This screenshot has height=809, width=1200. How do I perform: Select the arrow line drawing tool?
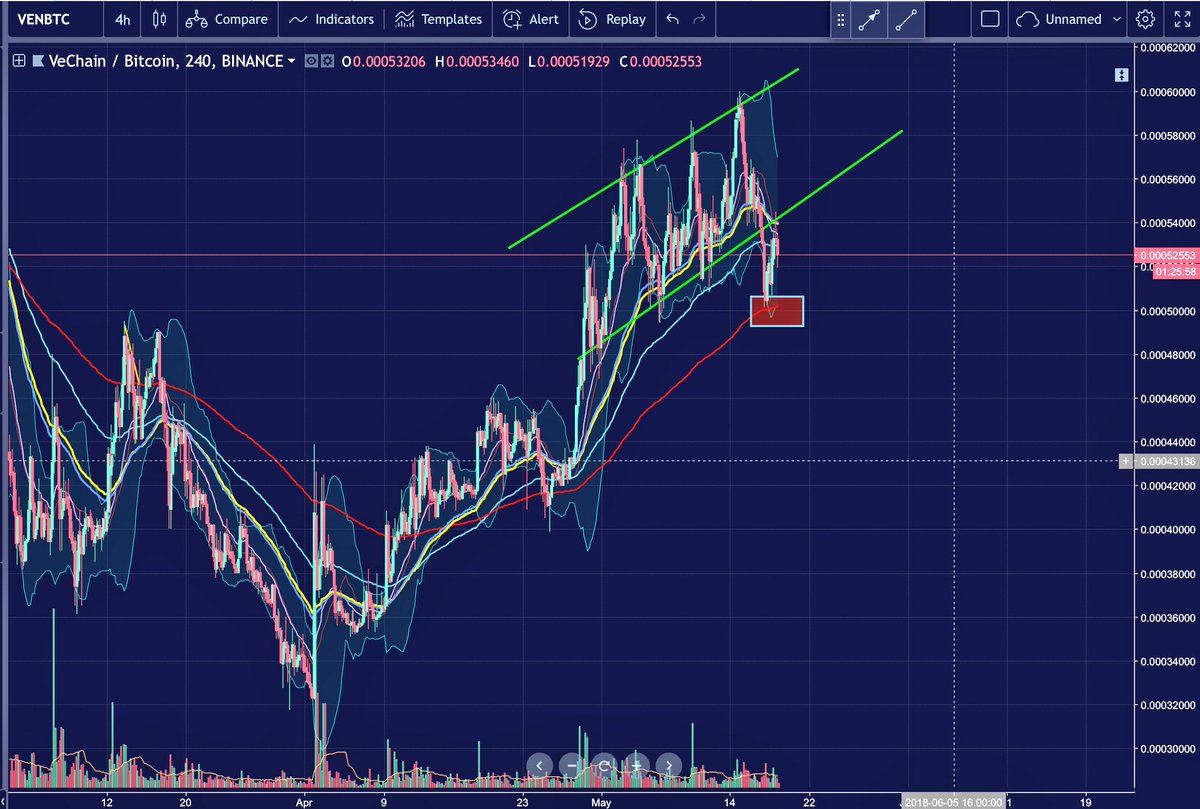(868, 20)
